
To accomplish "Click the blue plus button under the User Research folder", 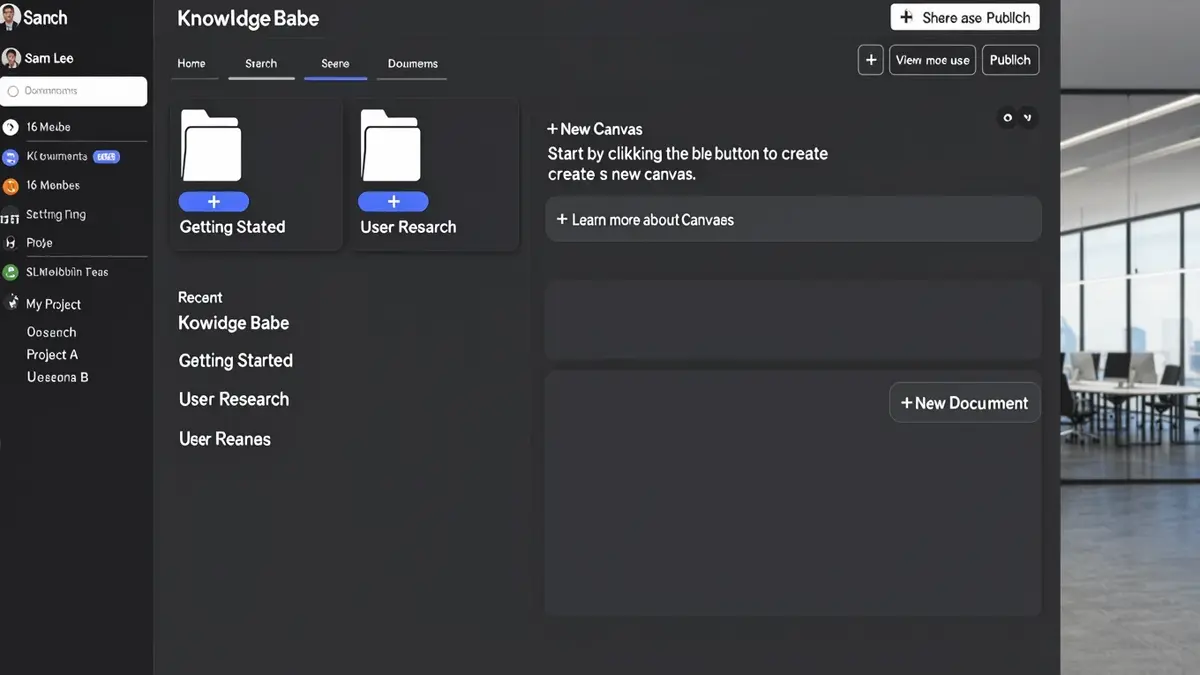I will [x=393, y=202].
